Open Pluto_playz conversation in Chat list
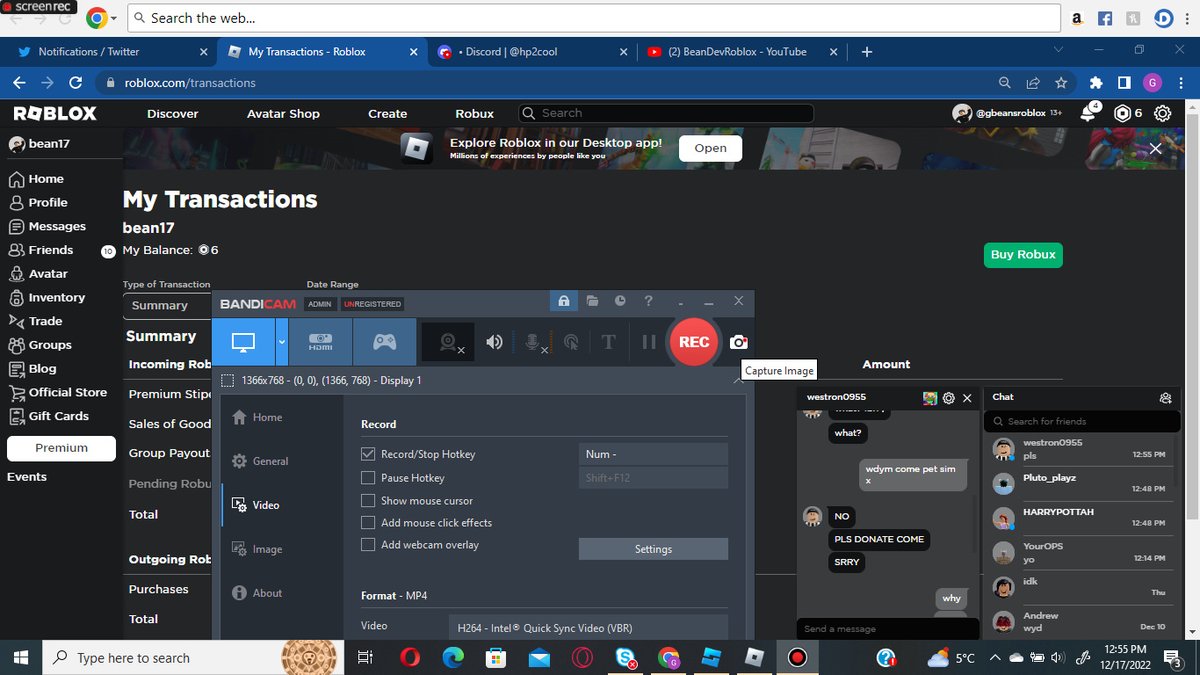Image resolution: width=1200 pixels, height=675 pixels. (x=1080, y=483)
